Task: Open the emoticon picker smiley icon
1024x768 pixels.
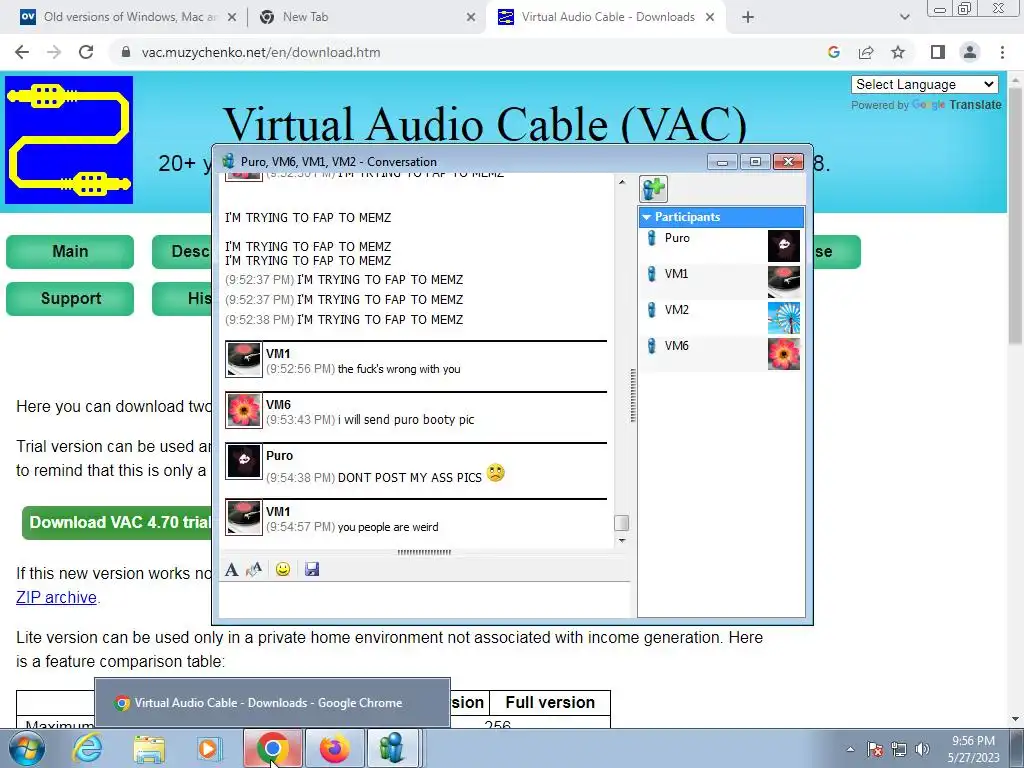Action: point(283,569)
